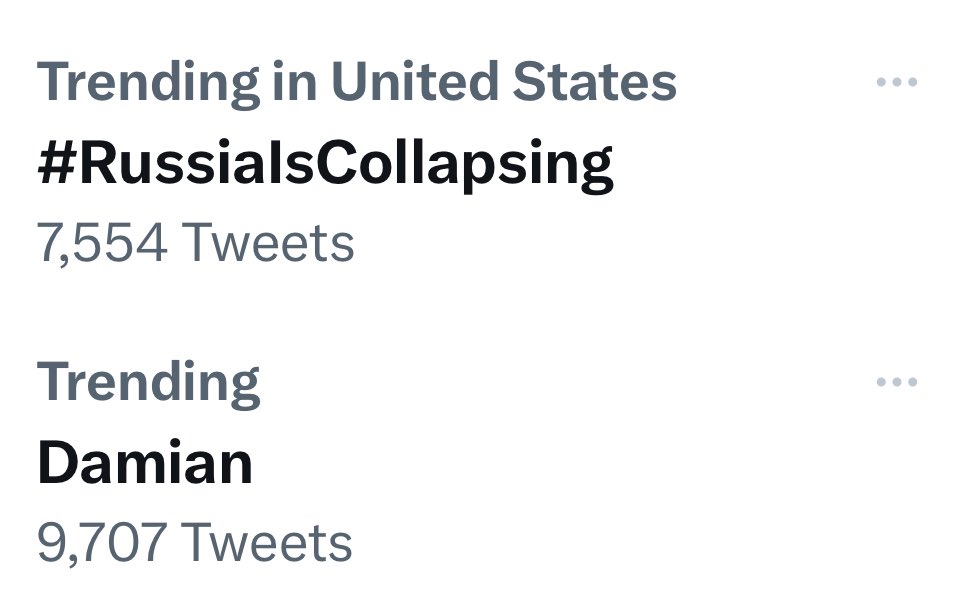Select the Trending label above Damian

[x=149, y=383]
